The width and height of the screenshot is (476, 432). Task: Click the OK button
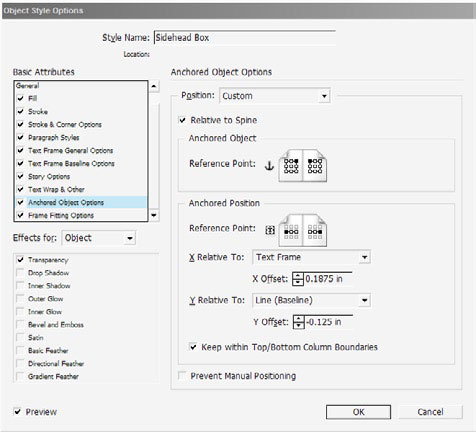(x=358, y=412)
